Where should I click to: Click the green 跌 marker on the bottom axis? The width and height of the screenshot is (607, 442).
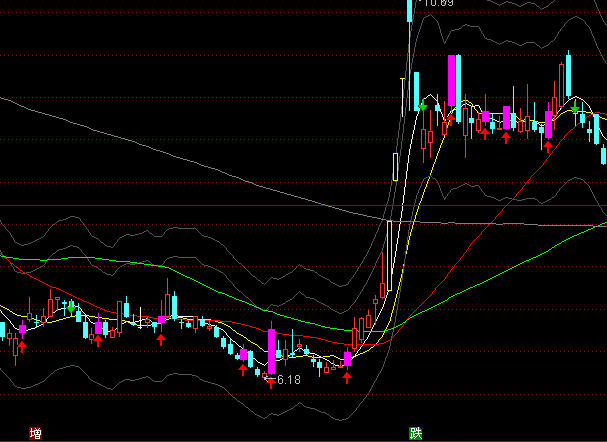(x=414, y=433)
